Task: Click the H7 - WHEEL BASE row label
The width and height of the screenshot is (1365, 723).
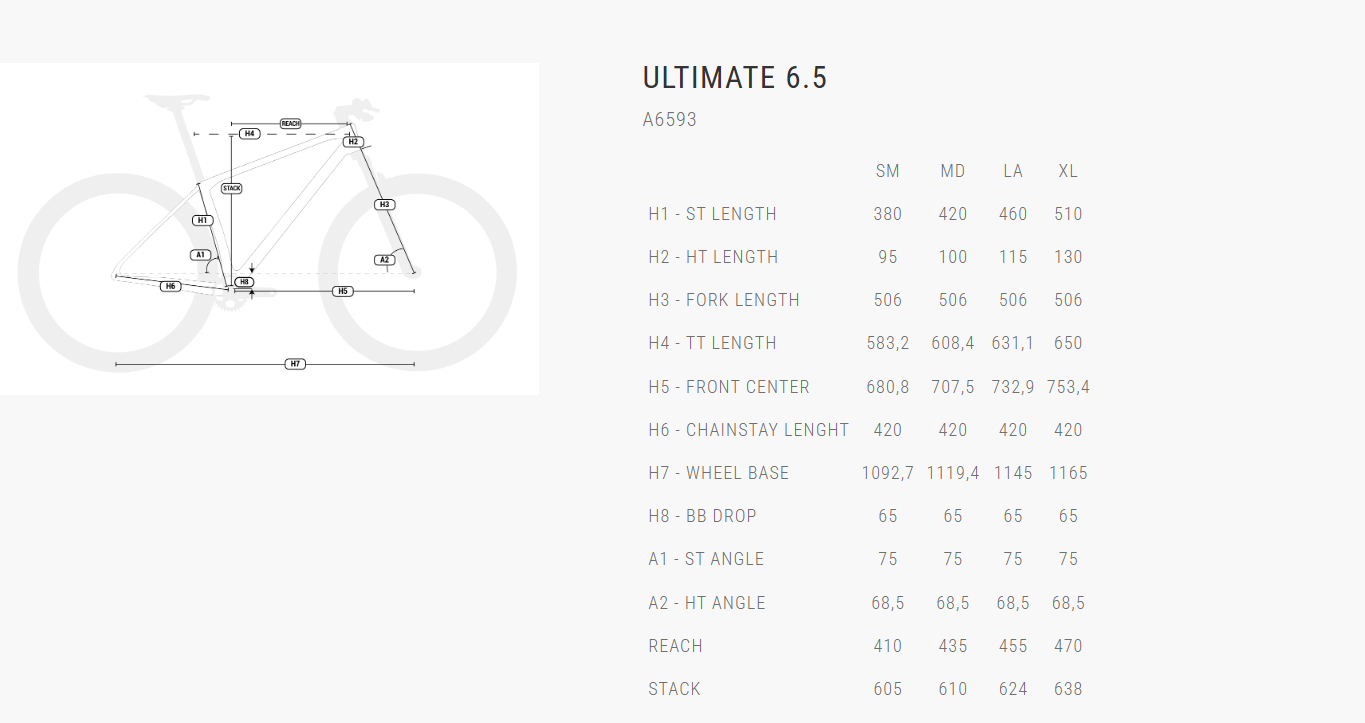Action: click(718, 473)
